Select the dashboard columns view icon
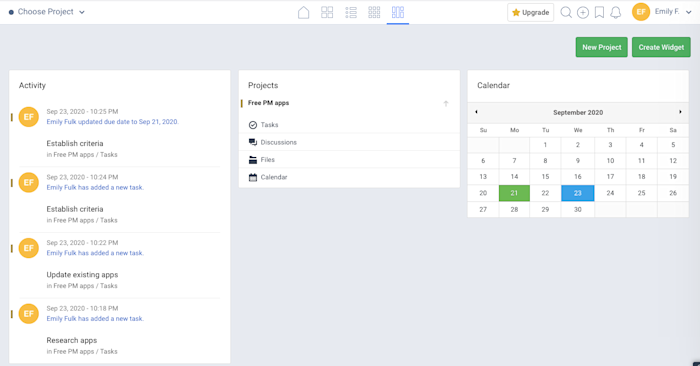The height and width of the screenshot is (366, 700). coord(398,12)
